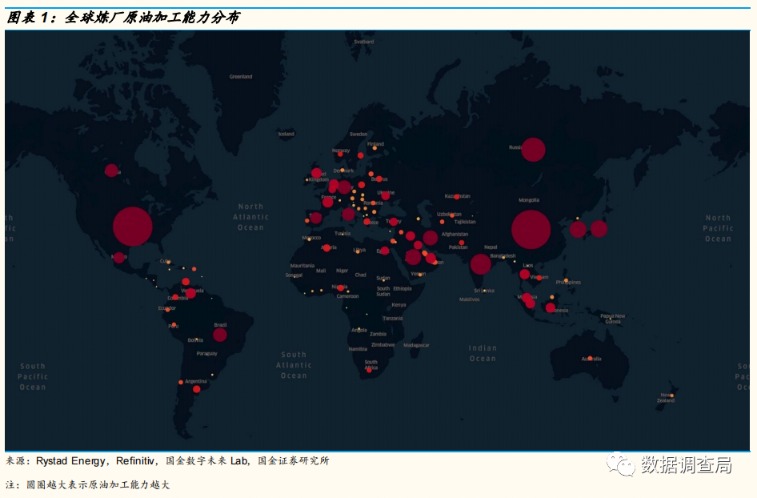
Task: Click the WeChat logo icon in watermark
Action: point(624,464)
